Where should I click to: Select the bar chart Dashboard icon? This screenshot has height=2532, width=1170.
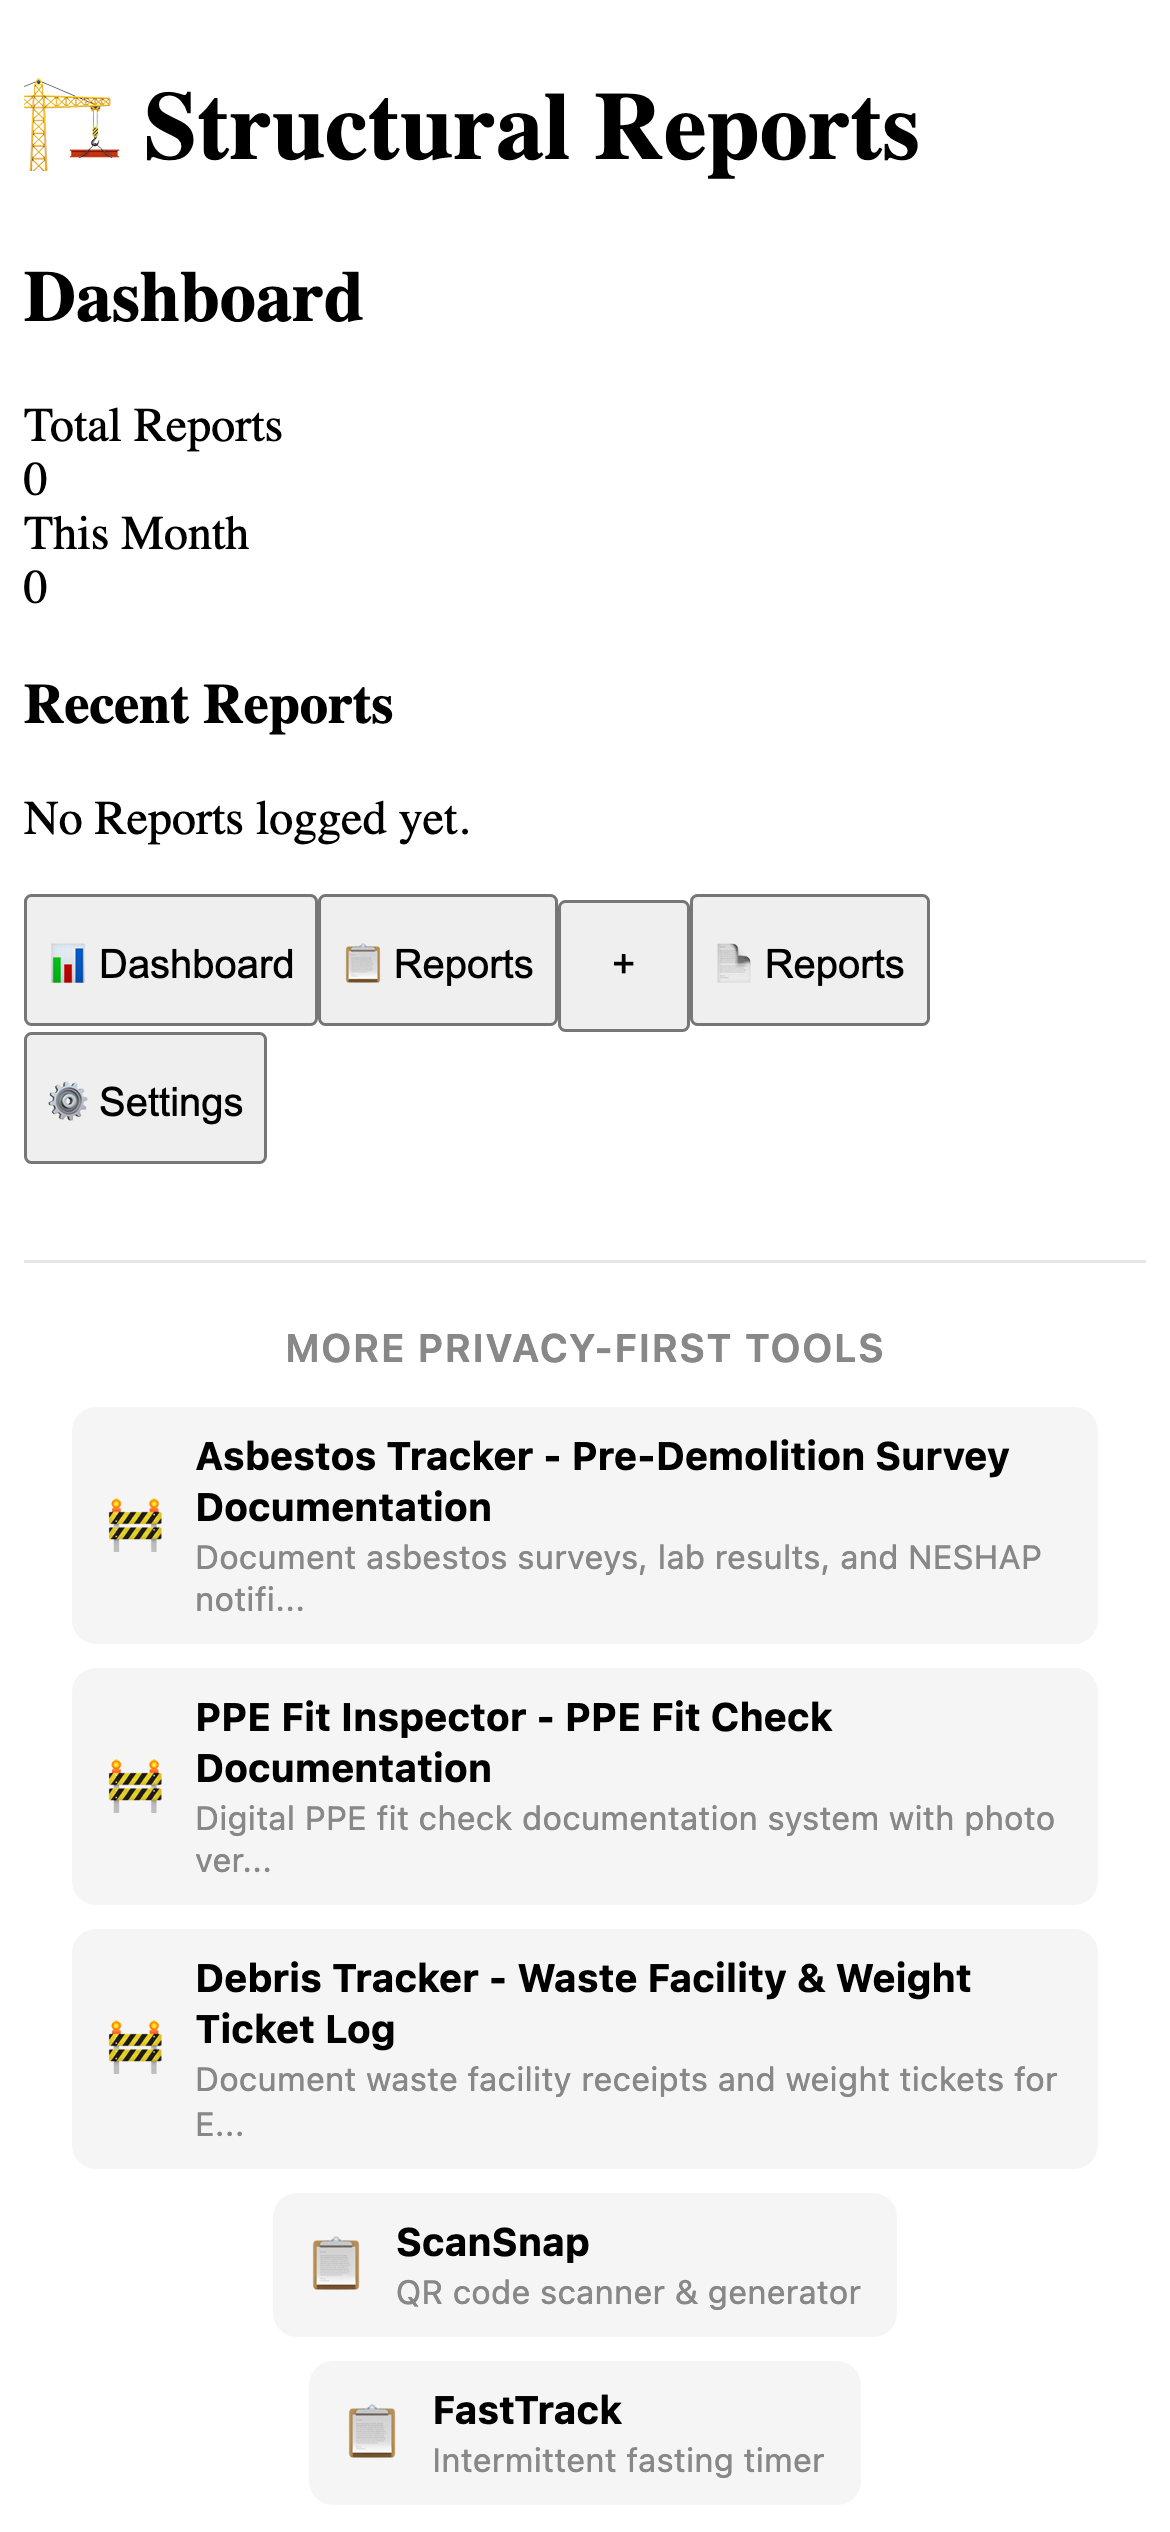(x=66, y=963)
